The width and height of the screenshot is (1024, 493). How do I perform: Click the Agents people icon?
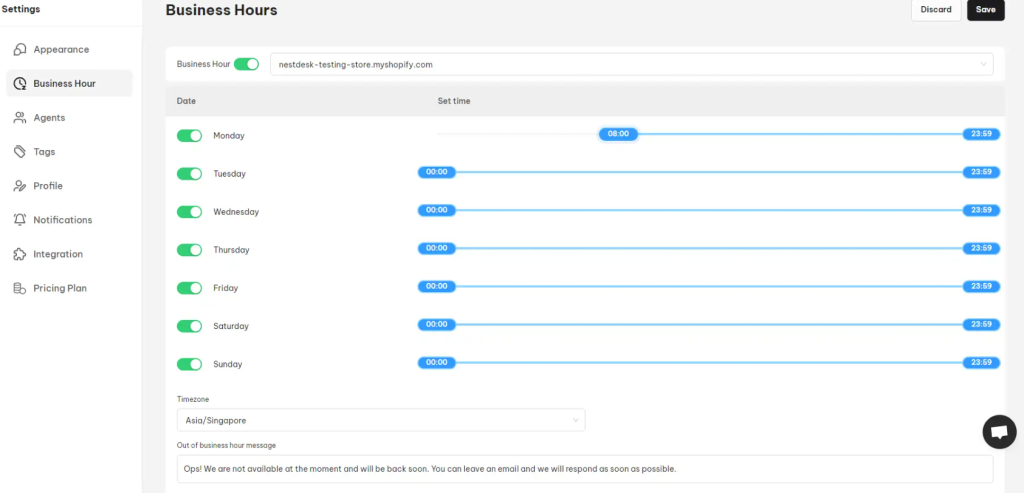pos(20,118)
